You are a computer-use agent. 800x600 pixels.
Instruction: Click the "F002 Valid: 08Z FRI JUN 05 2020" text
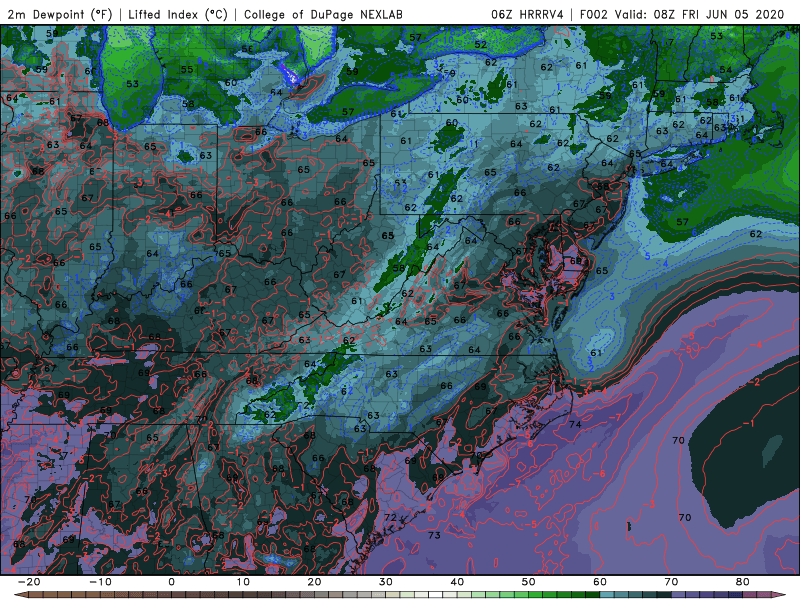[682, 14]
